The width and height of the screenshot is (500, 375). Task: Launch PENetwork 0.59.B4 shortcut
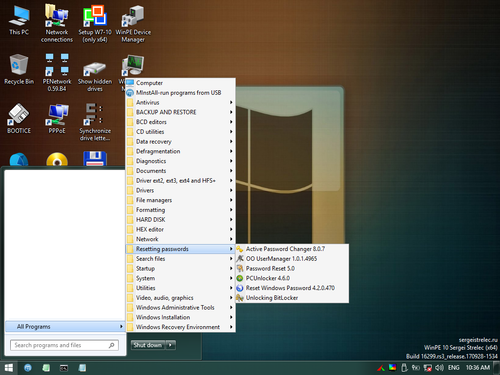click(57, 73)
